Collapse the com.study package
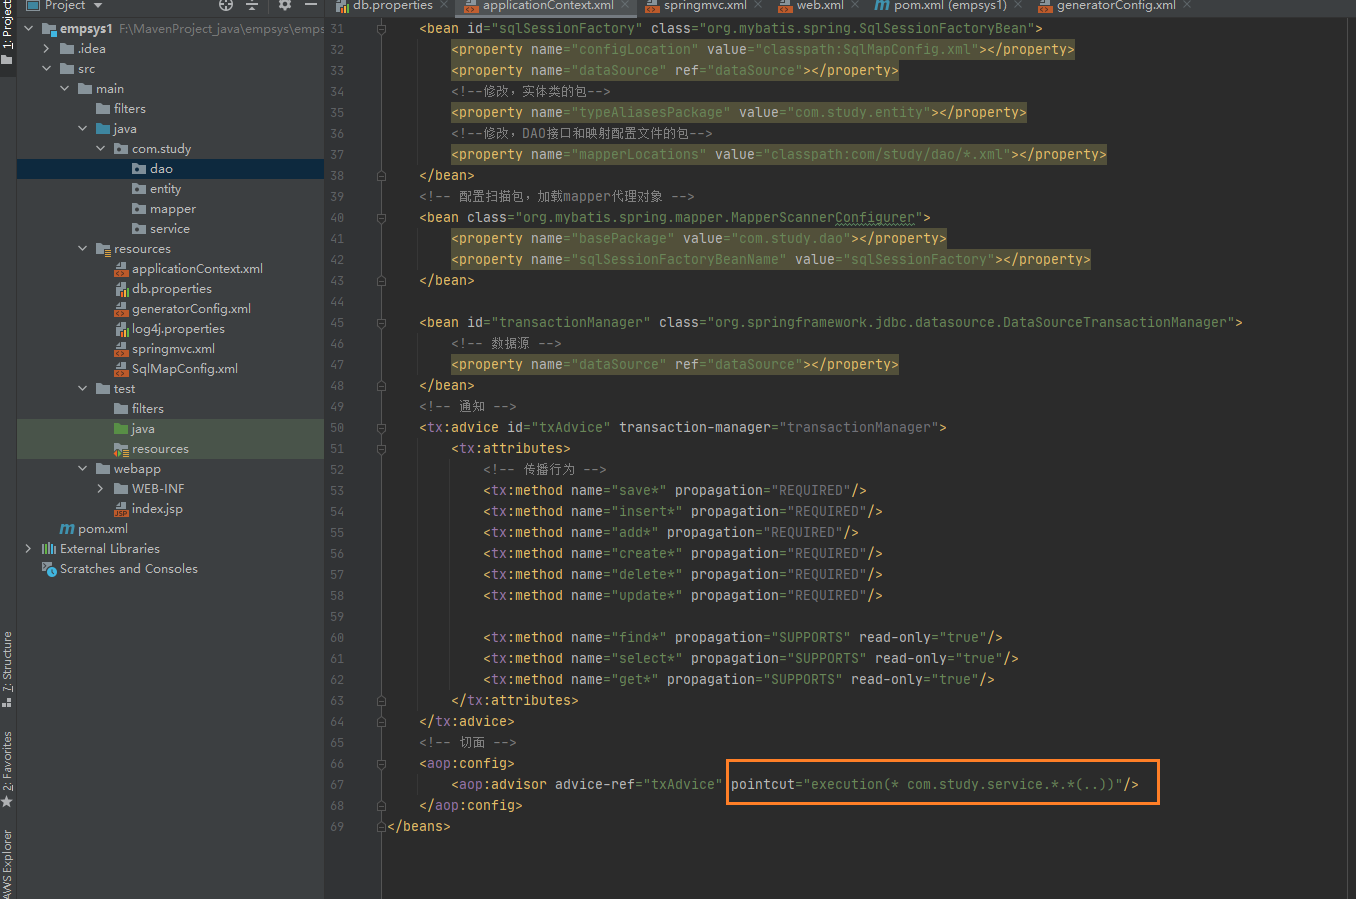 (x=101, y=149)
